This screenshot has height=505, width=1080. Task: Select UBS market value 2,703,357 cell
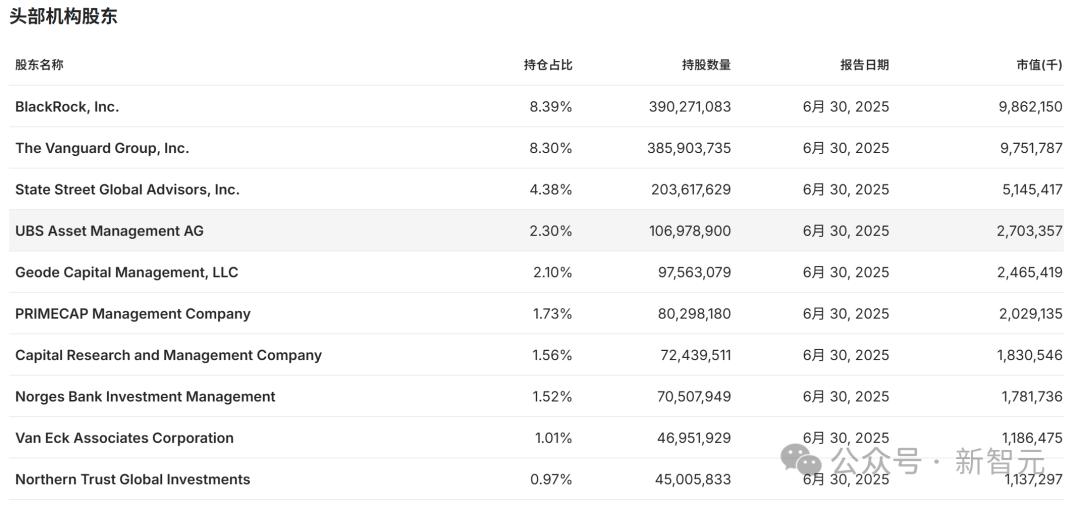point(1029,231)
